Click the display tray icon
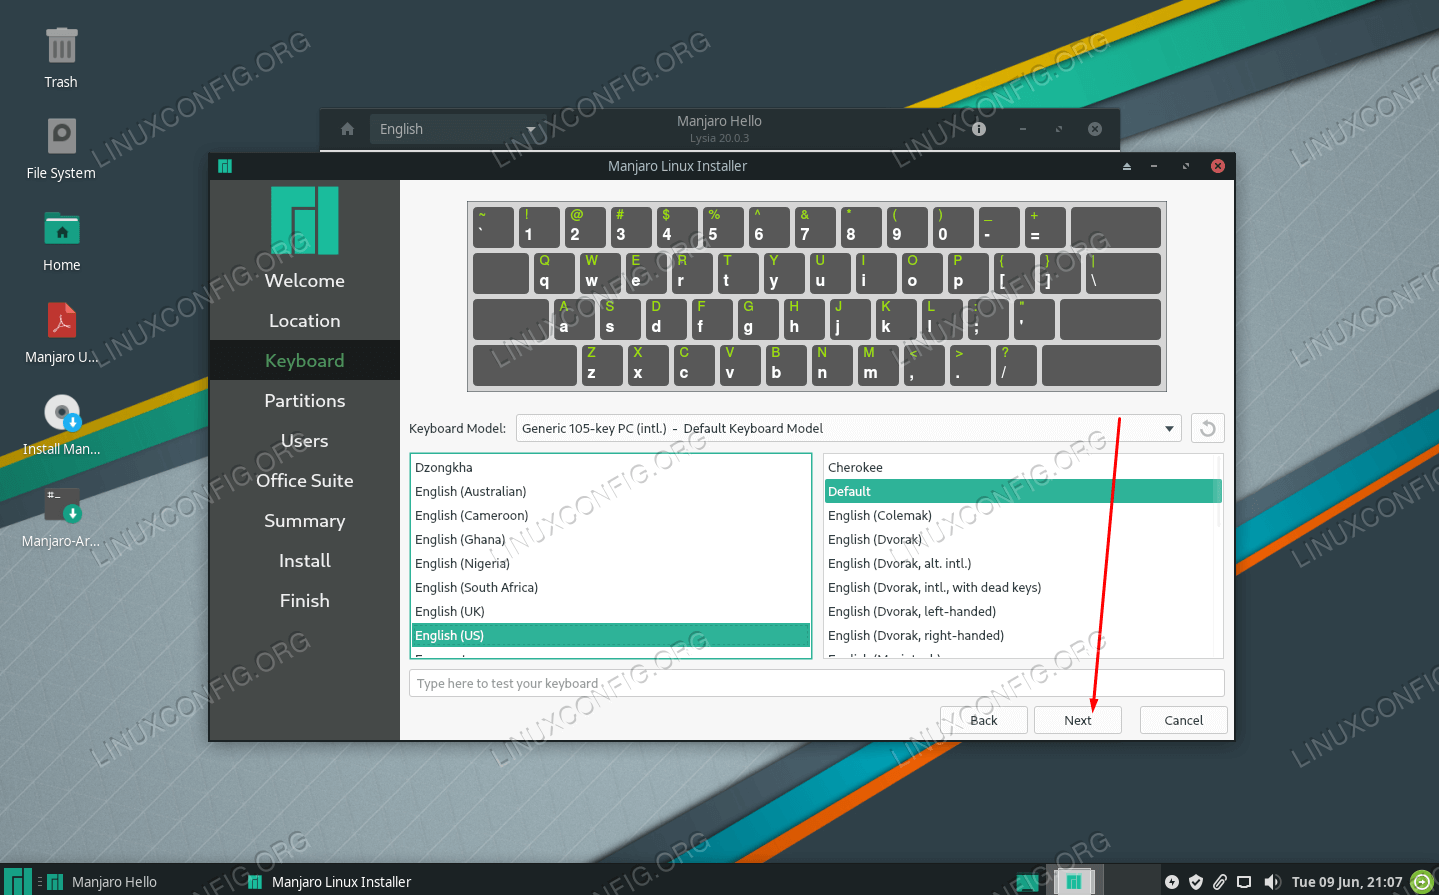Screen dimensions: 1439x895 [x=1244, y=882]
